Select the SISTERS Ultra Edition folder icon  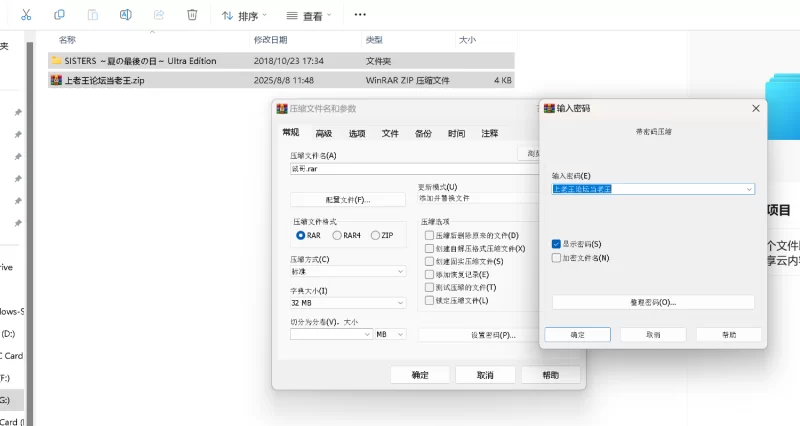pyautogui.click(x=56, y=61)
